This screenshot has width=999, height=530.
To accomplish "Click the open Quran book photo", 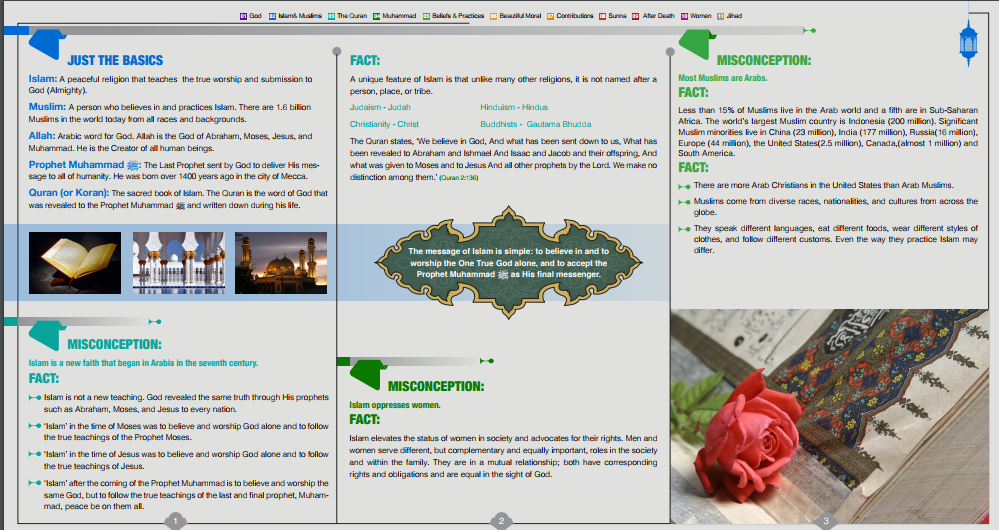I will click(75, 262).
